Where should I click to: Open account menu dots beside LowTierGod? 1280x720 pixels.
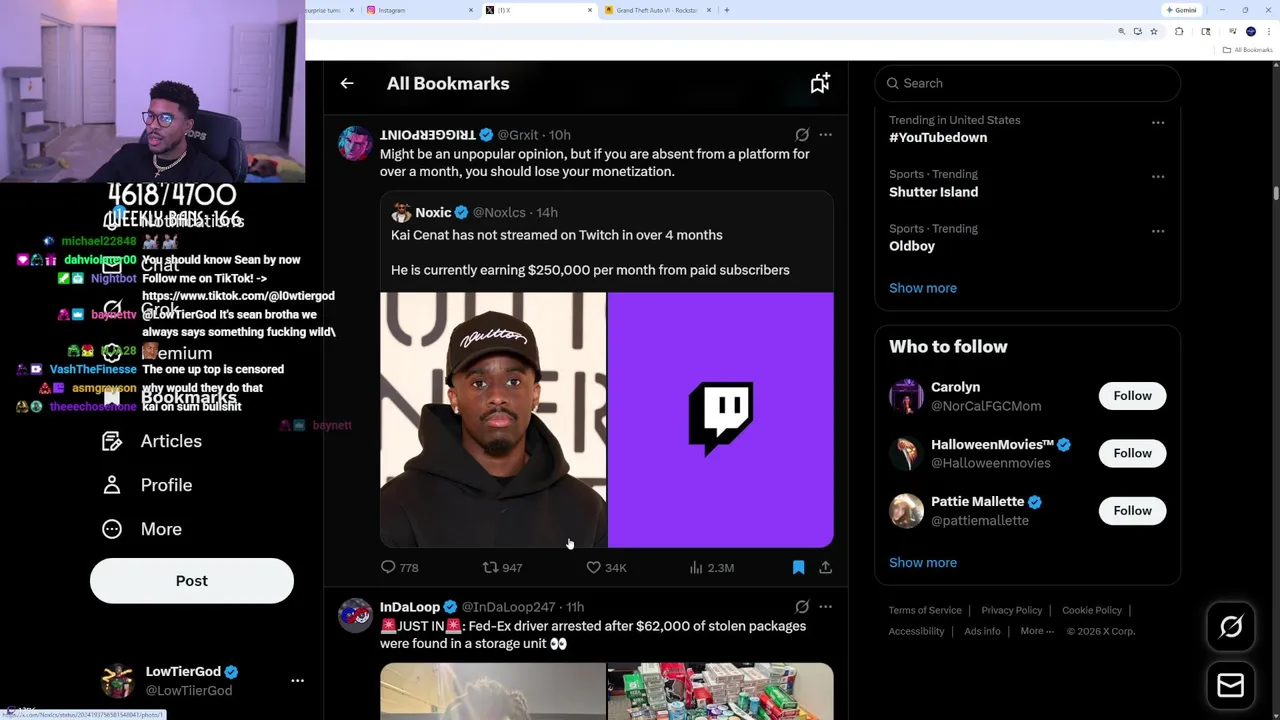pyautogui.click(x=297, y=681)
